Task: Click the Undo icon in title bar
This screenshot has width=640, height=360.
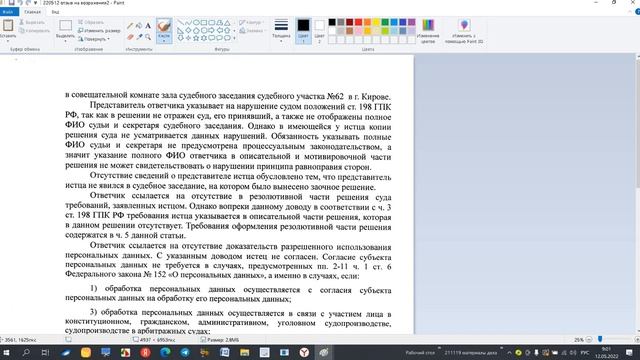Action: pos(20,3)
